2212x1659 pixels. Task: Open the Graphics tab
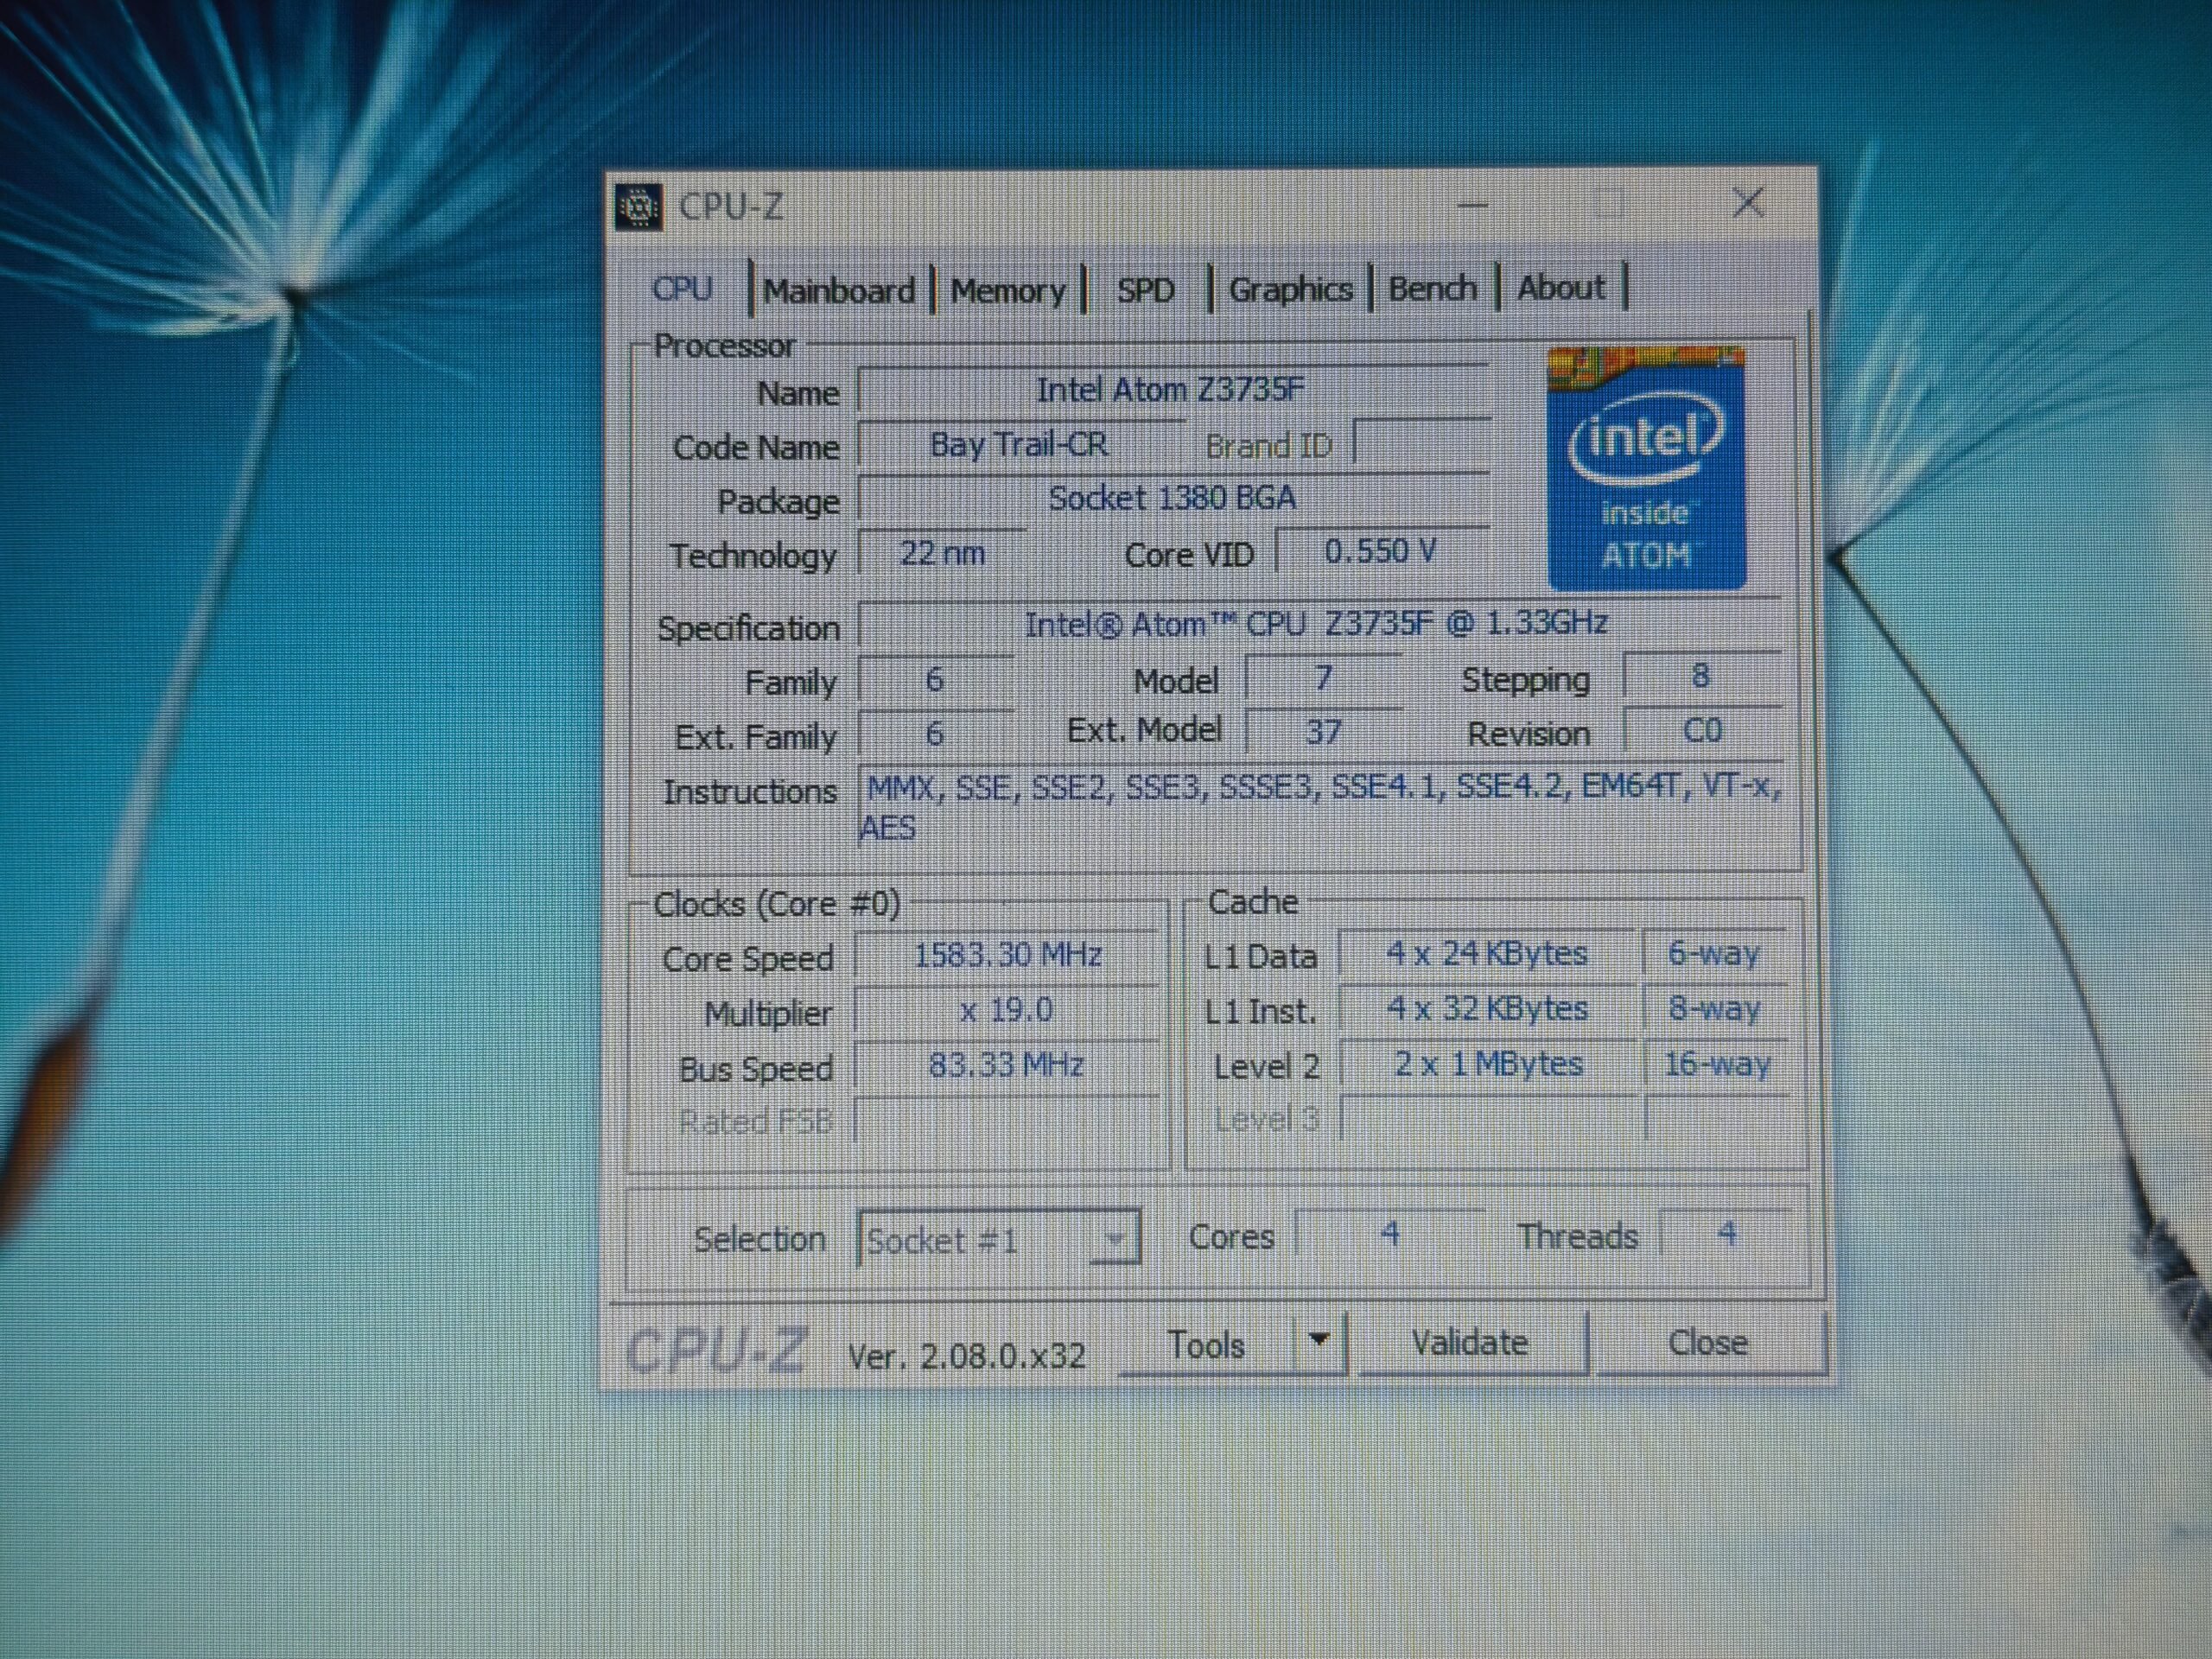[x=1290, y=289]
